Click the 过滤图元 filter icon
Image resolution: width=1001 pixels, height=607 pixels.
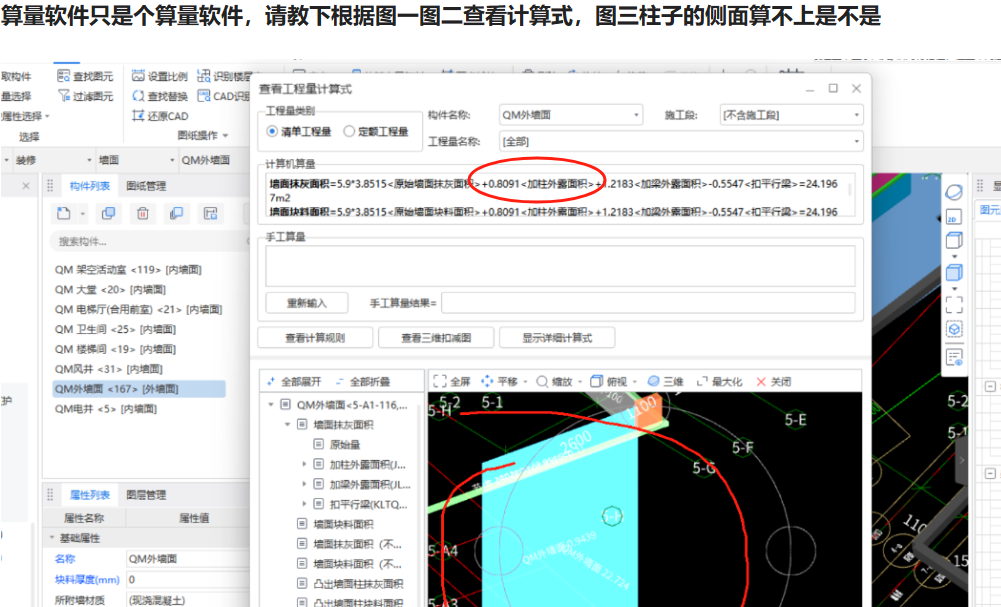coord(63,96)
